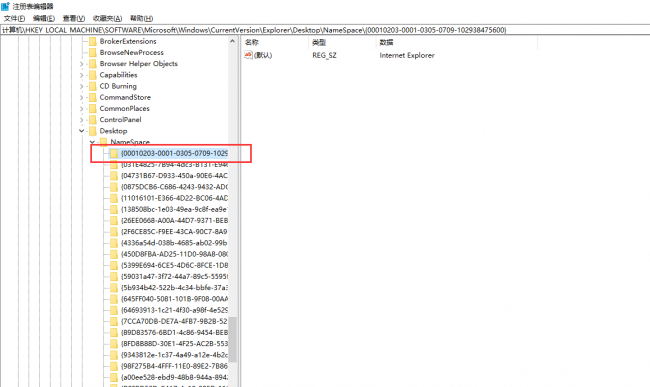Click folder icon of {138508bc-1e03 key
Viewport: 650px width, 387px height.
point(114,209)
